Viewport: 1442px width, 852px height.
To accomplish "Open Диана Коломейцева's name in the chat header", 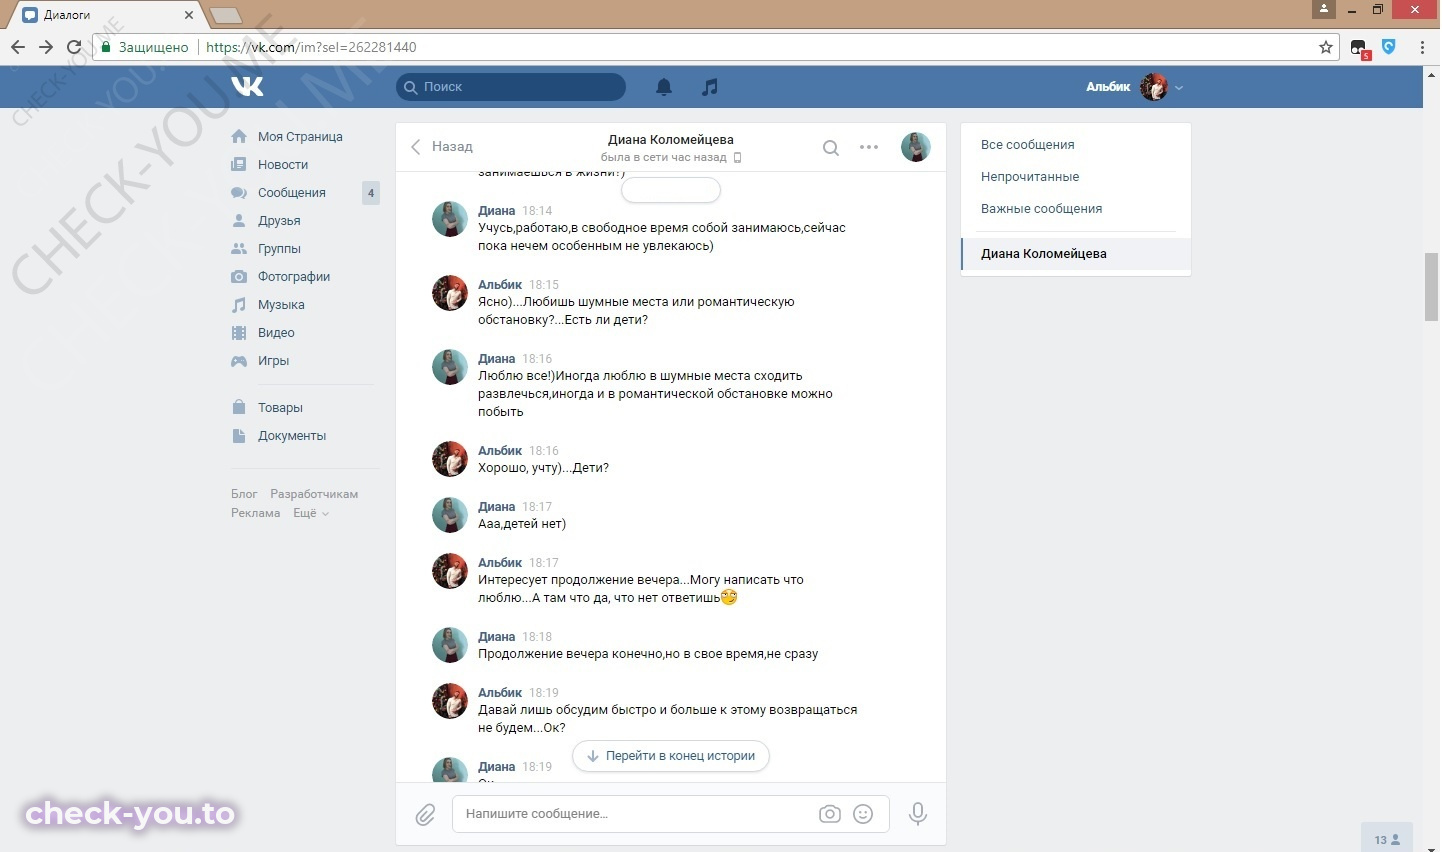I will [x=671, y=140].
